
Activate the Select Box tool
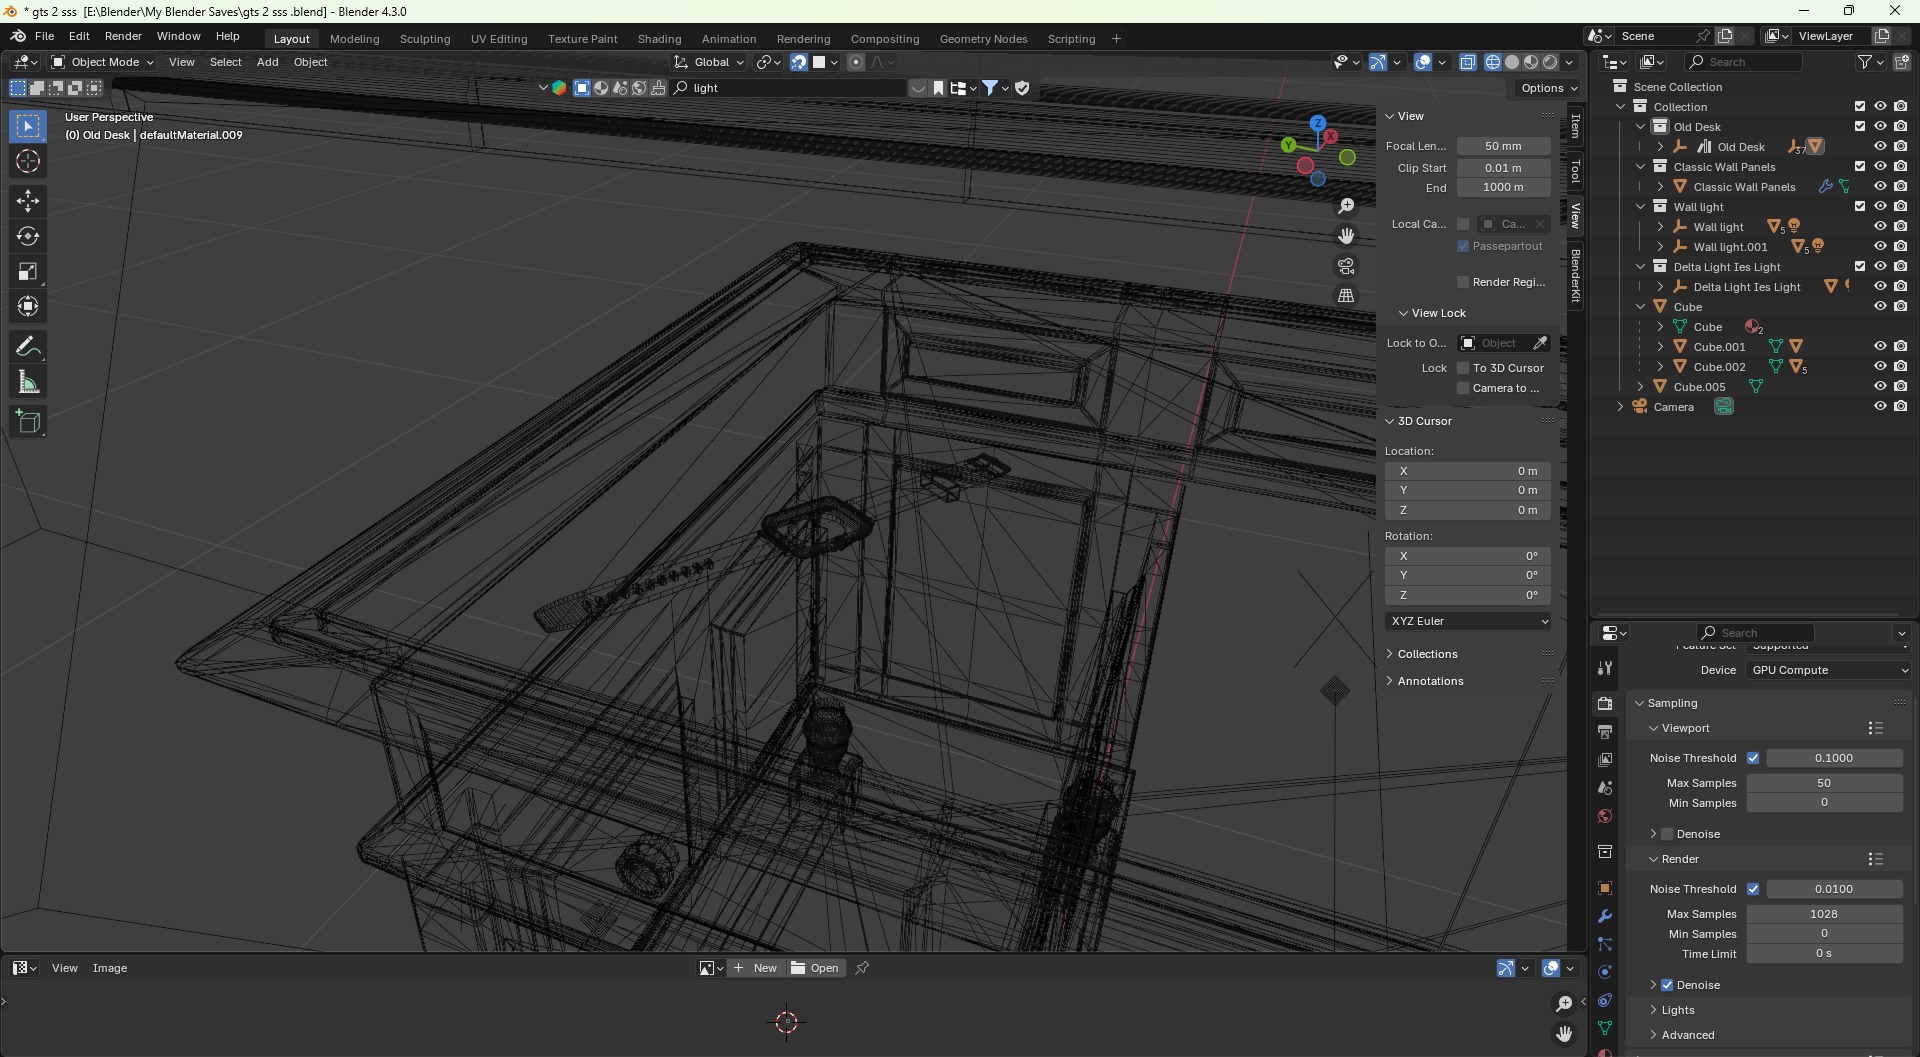coord(28,126)
